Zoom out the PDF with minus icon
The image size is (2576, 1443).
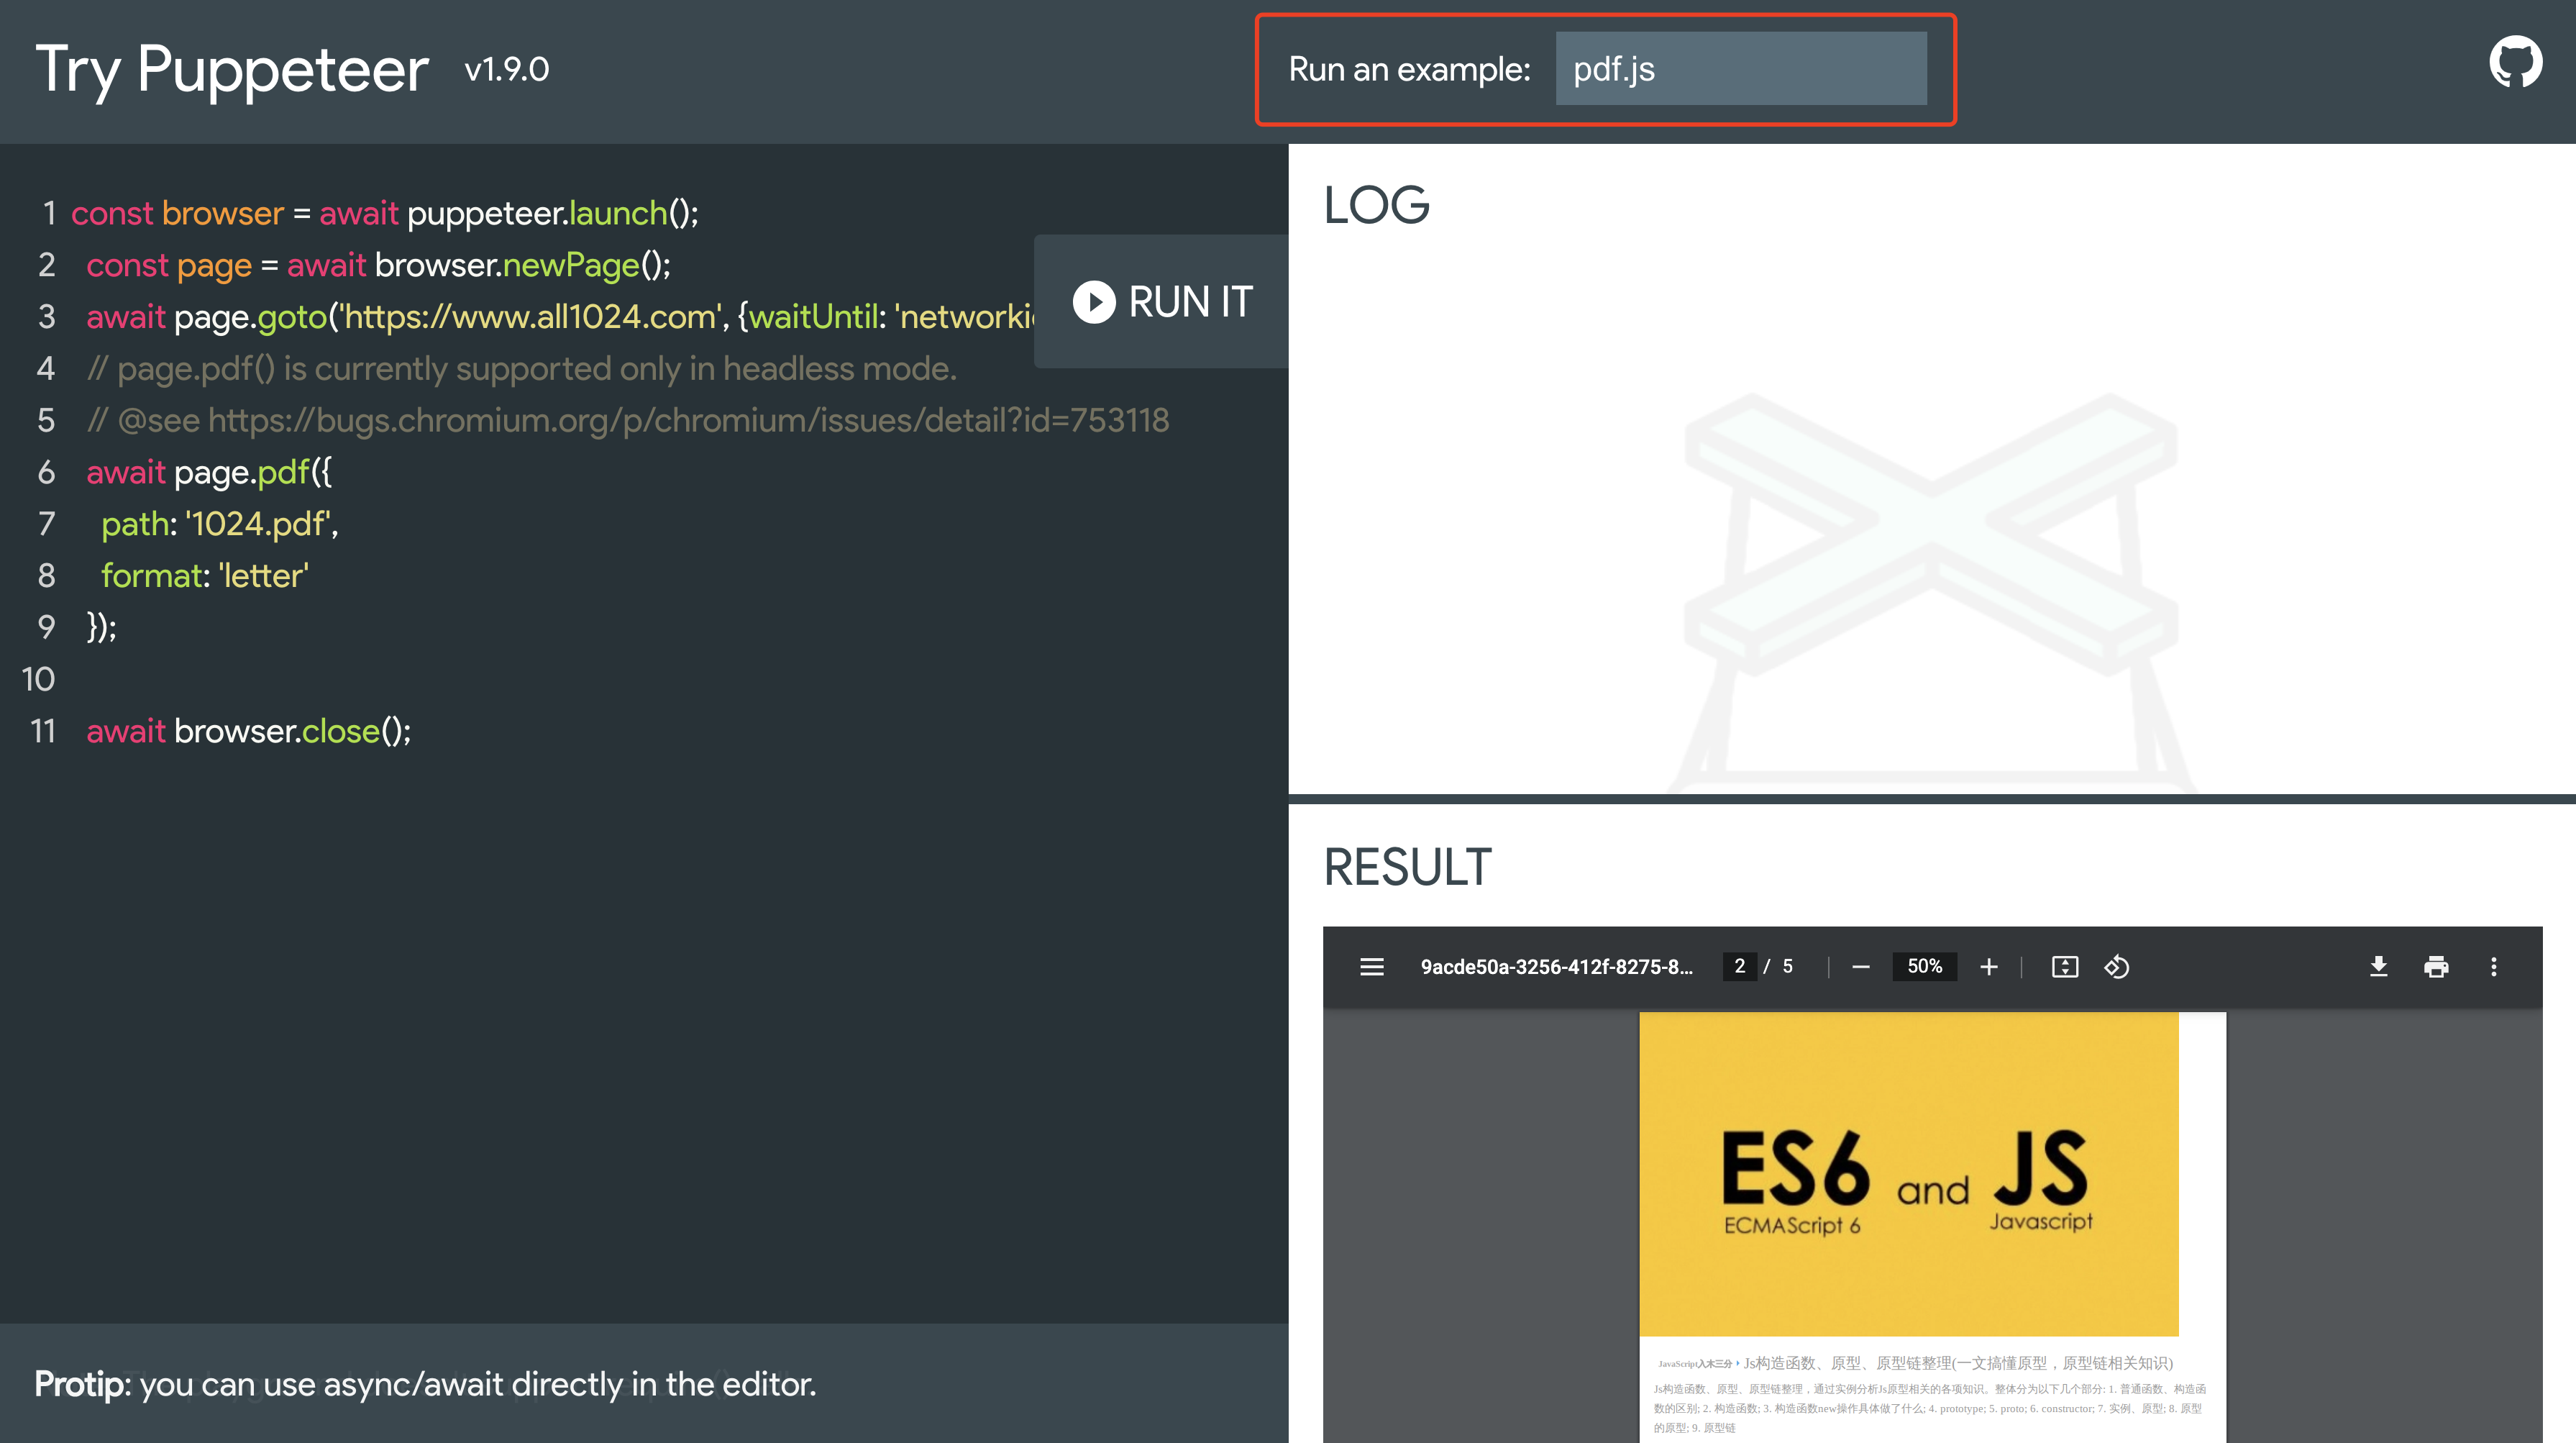point(1860,967)
